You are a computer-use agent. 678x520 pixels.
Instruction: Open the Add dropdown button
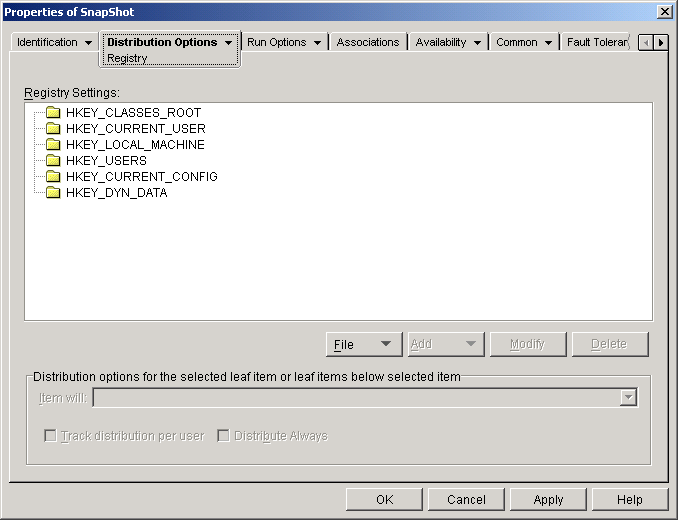(446, 344)
